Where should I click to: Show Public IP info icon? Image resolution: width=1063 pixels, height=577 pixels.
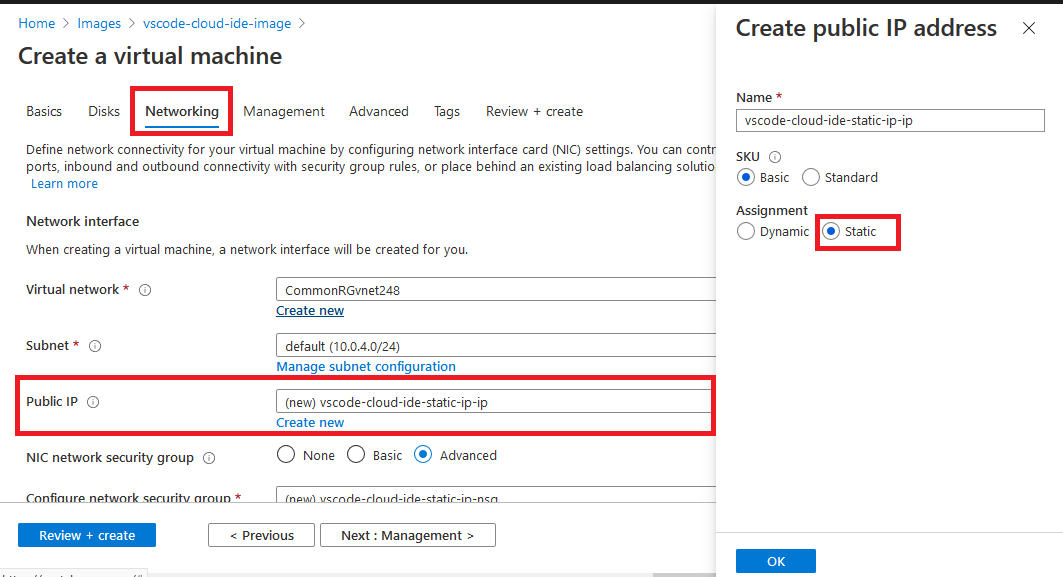pyautogui.click(x=94, y=402)
